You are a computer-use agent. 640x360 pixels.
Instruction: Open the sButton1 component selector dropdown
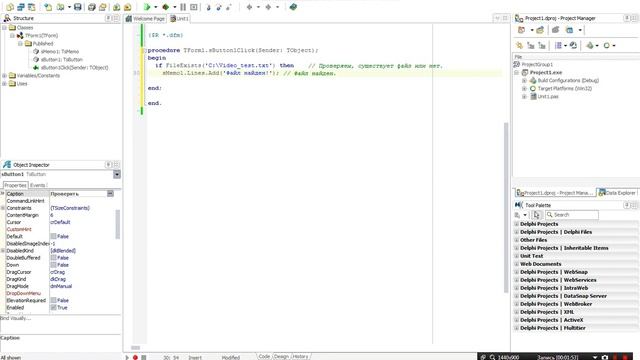pos(117,174)
